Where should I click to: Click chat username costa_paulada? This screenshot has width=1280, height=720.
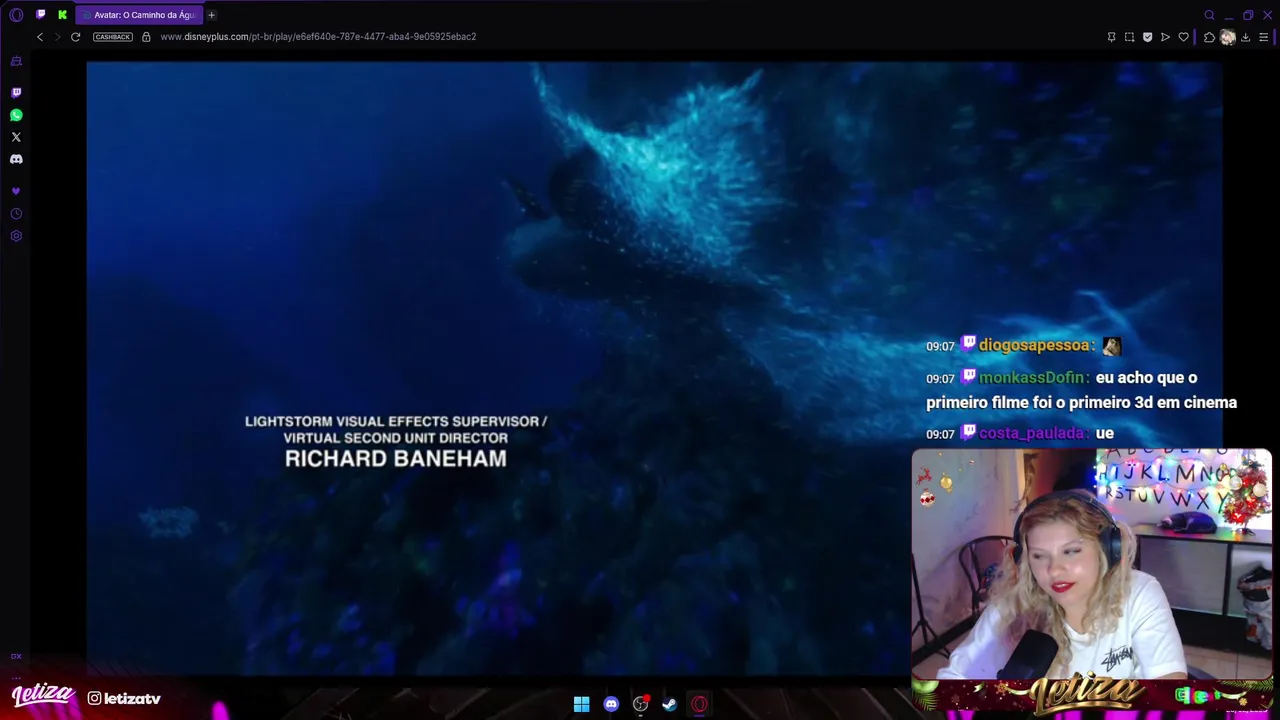coord(1032,433)
